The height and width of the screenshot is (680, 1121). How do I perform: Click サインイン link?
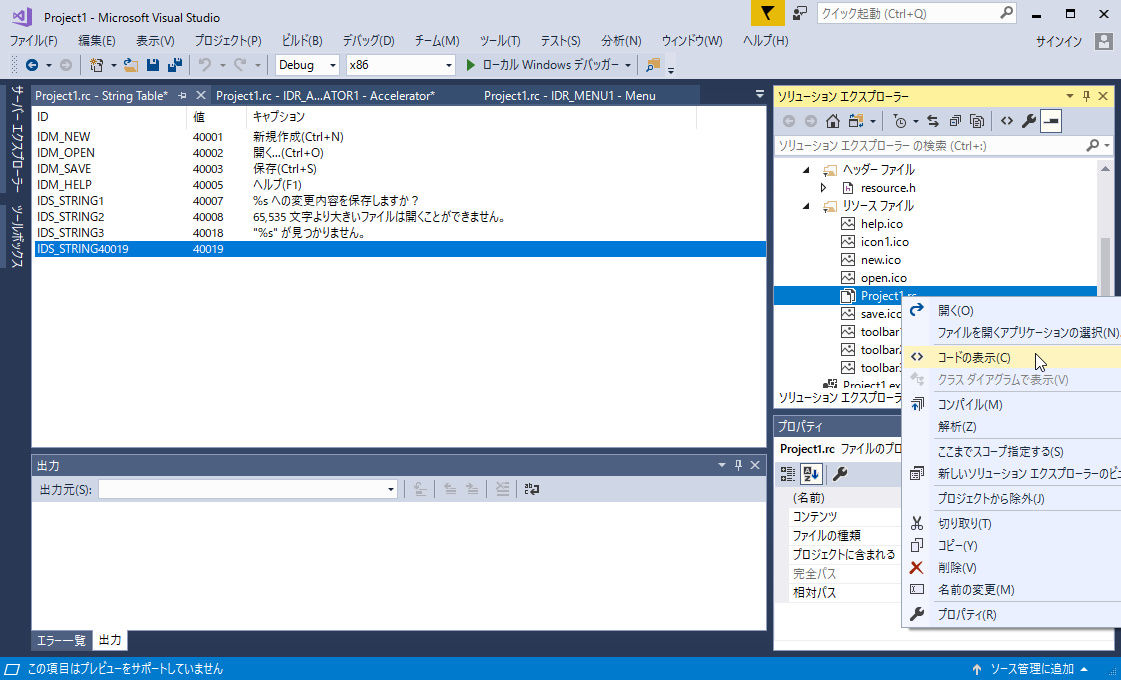(x=1059, y=41)
